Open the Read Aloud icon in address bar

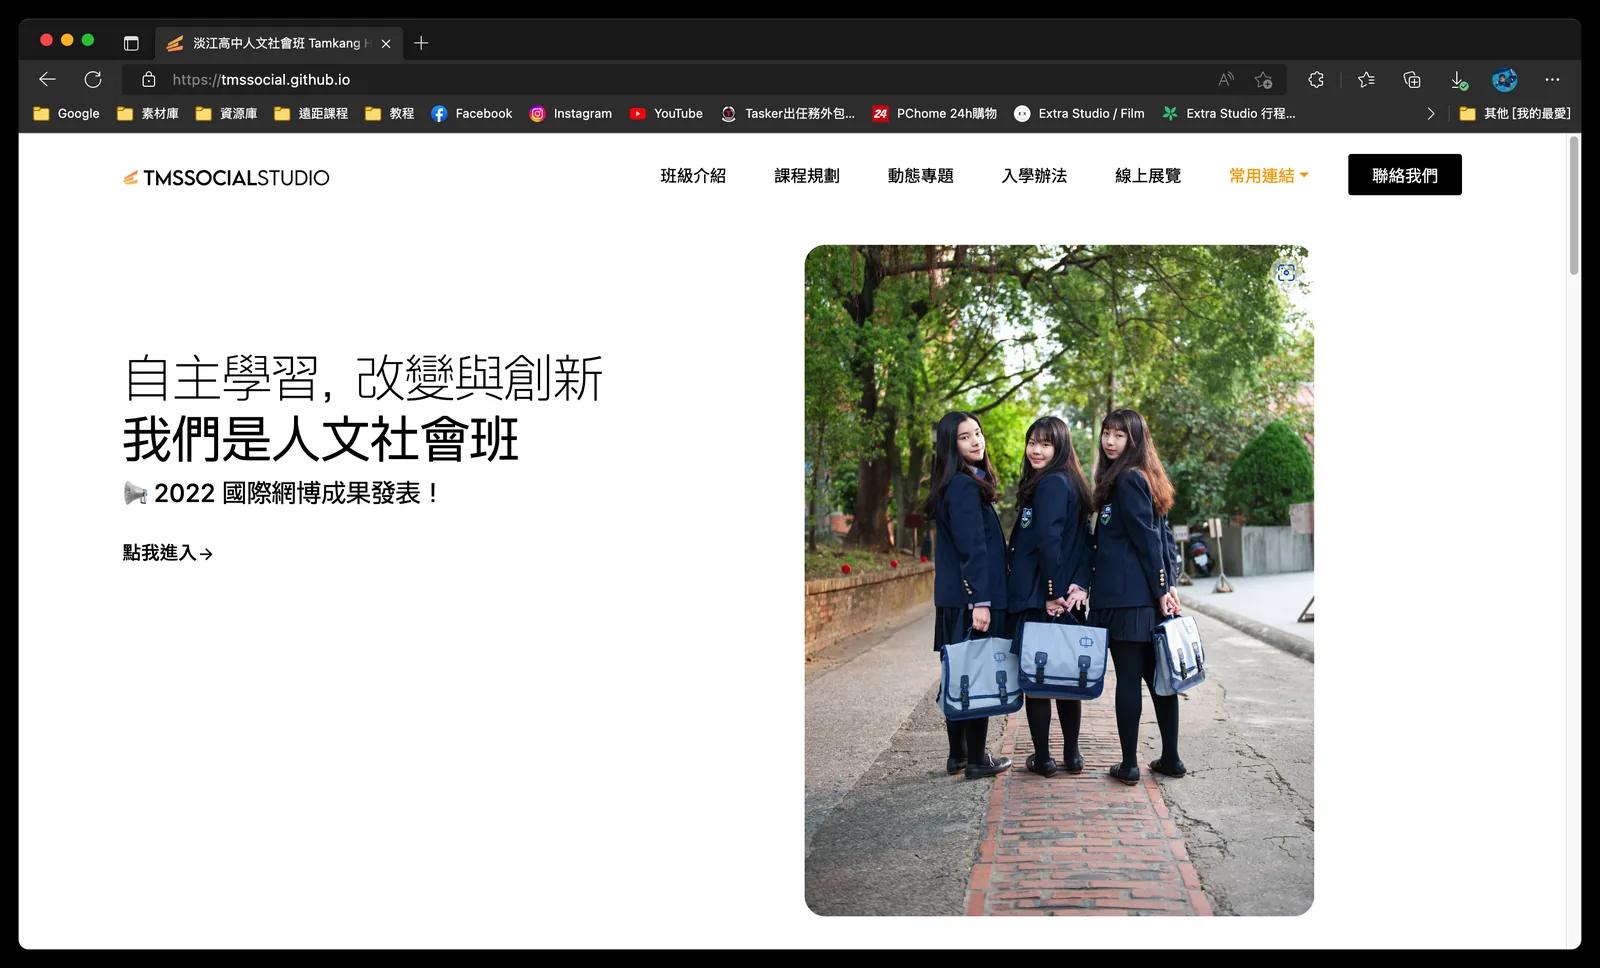(1226, 79)
